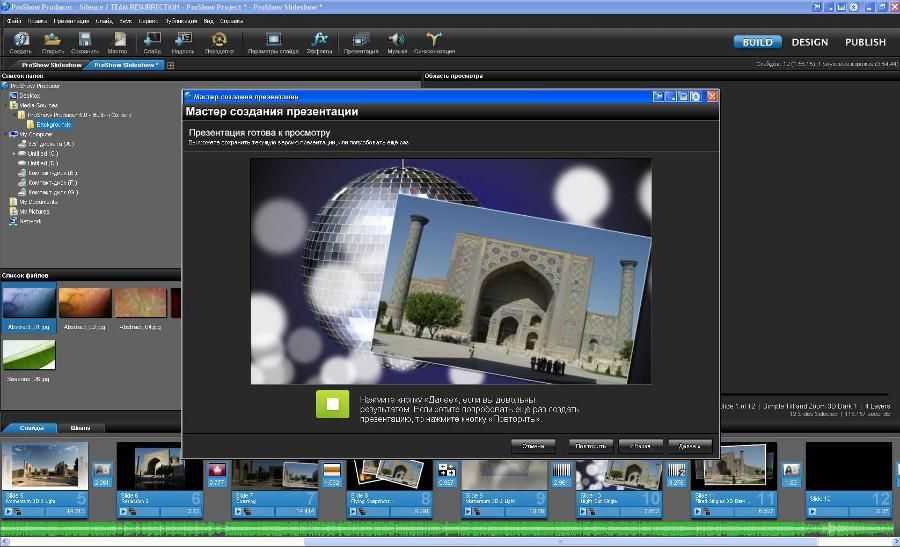Viewport: 900px width, 547px height.
Task: Select the first ProShow Slideshow tab
Action: [51, 65]
